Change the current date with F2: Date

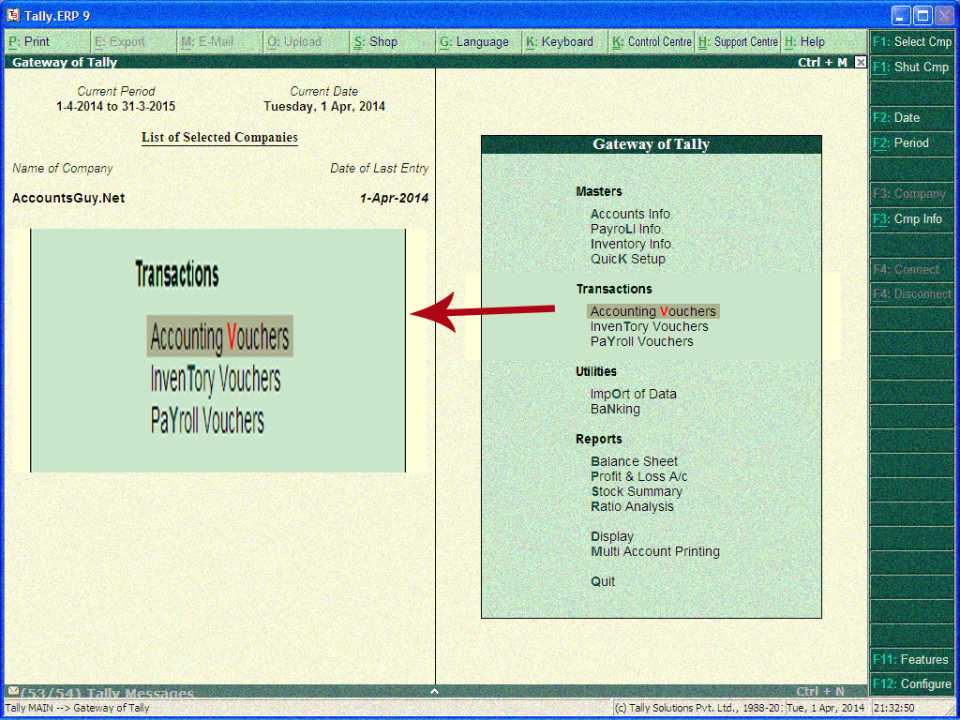(x=911, y=117)
